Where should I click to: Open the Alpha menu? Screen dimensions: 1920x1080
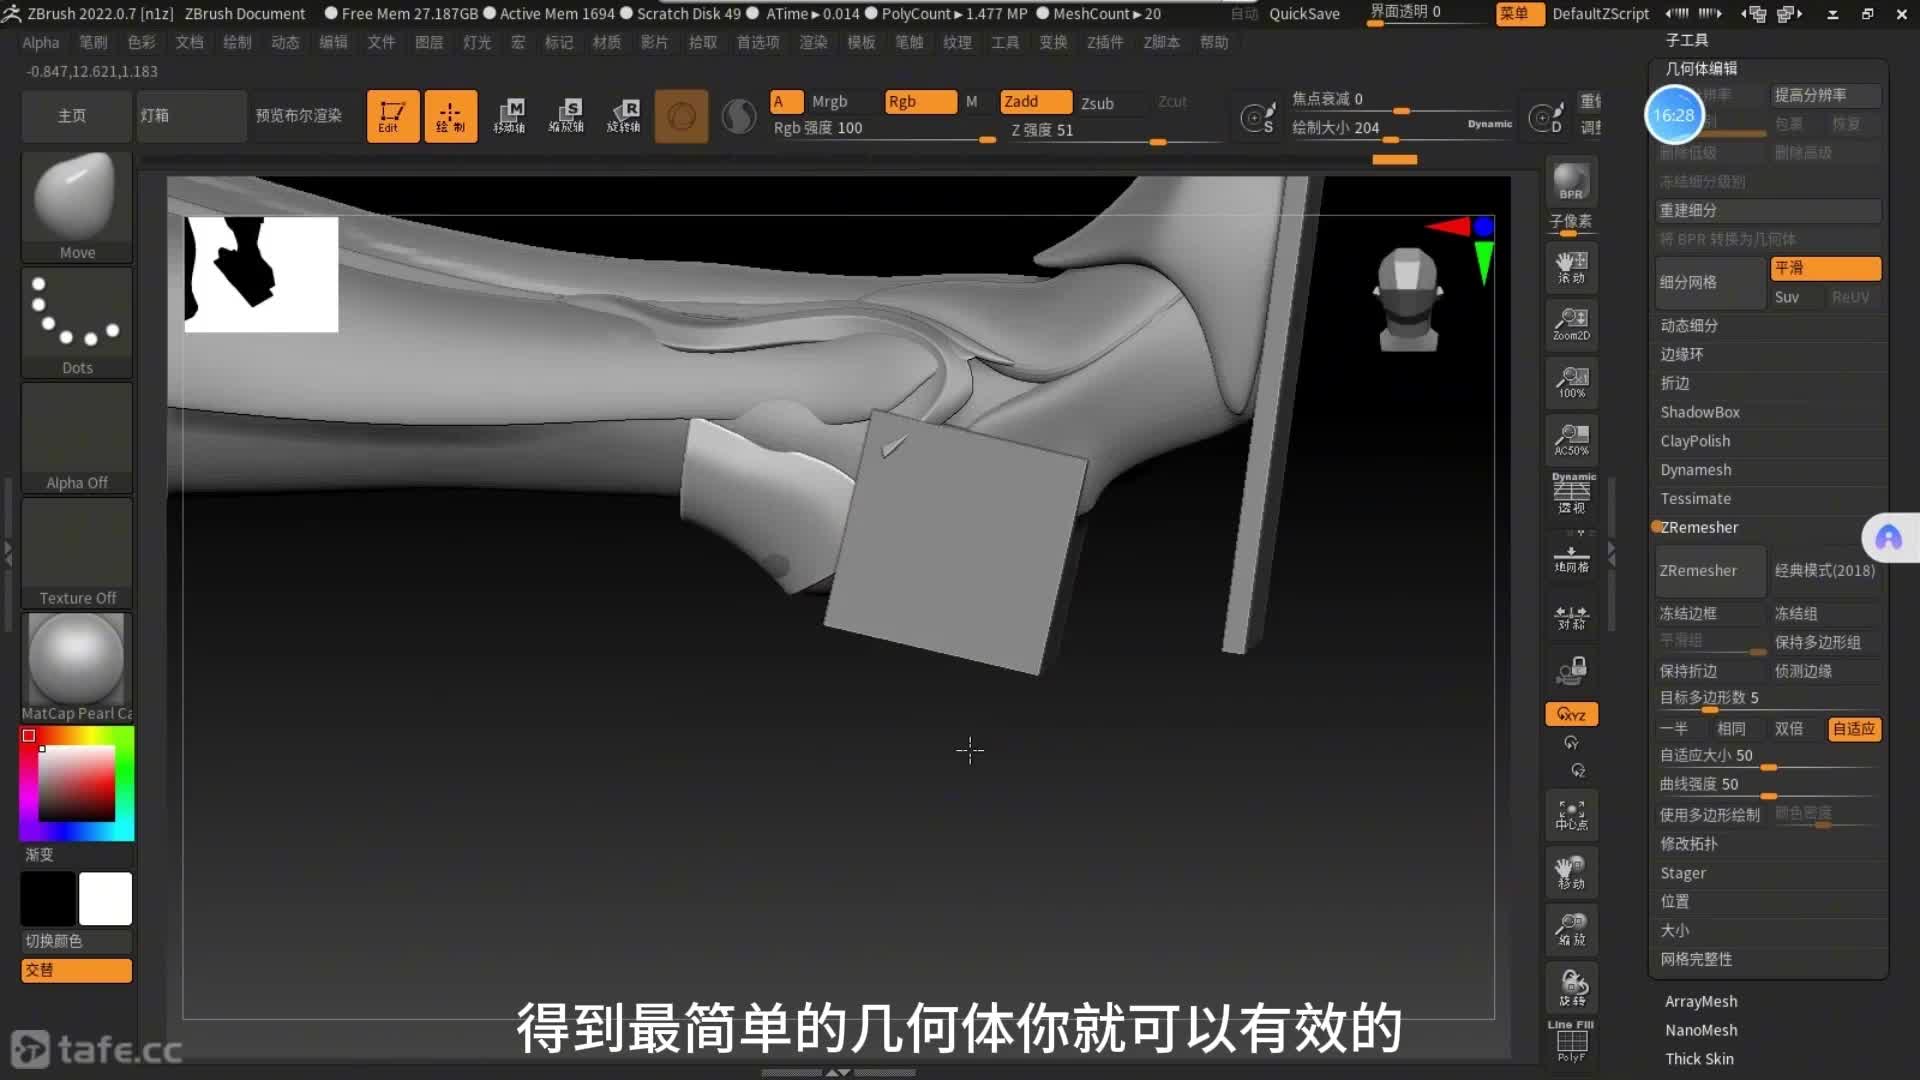click(x=41, y=42)
